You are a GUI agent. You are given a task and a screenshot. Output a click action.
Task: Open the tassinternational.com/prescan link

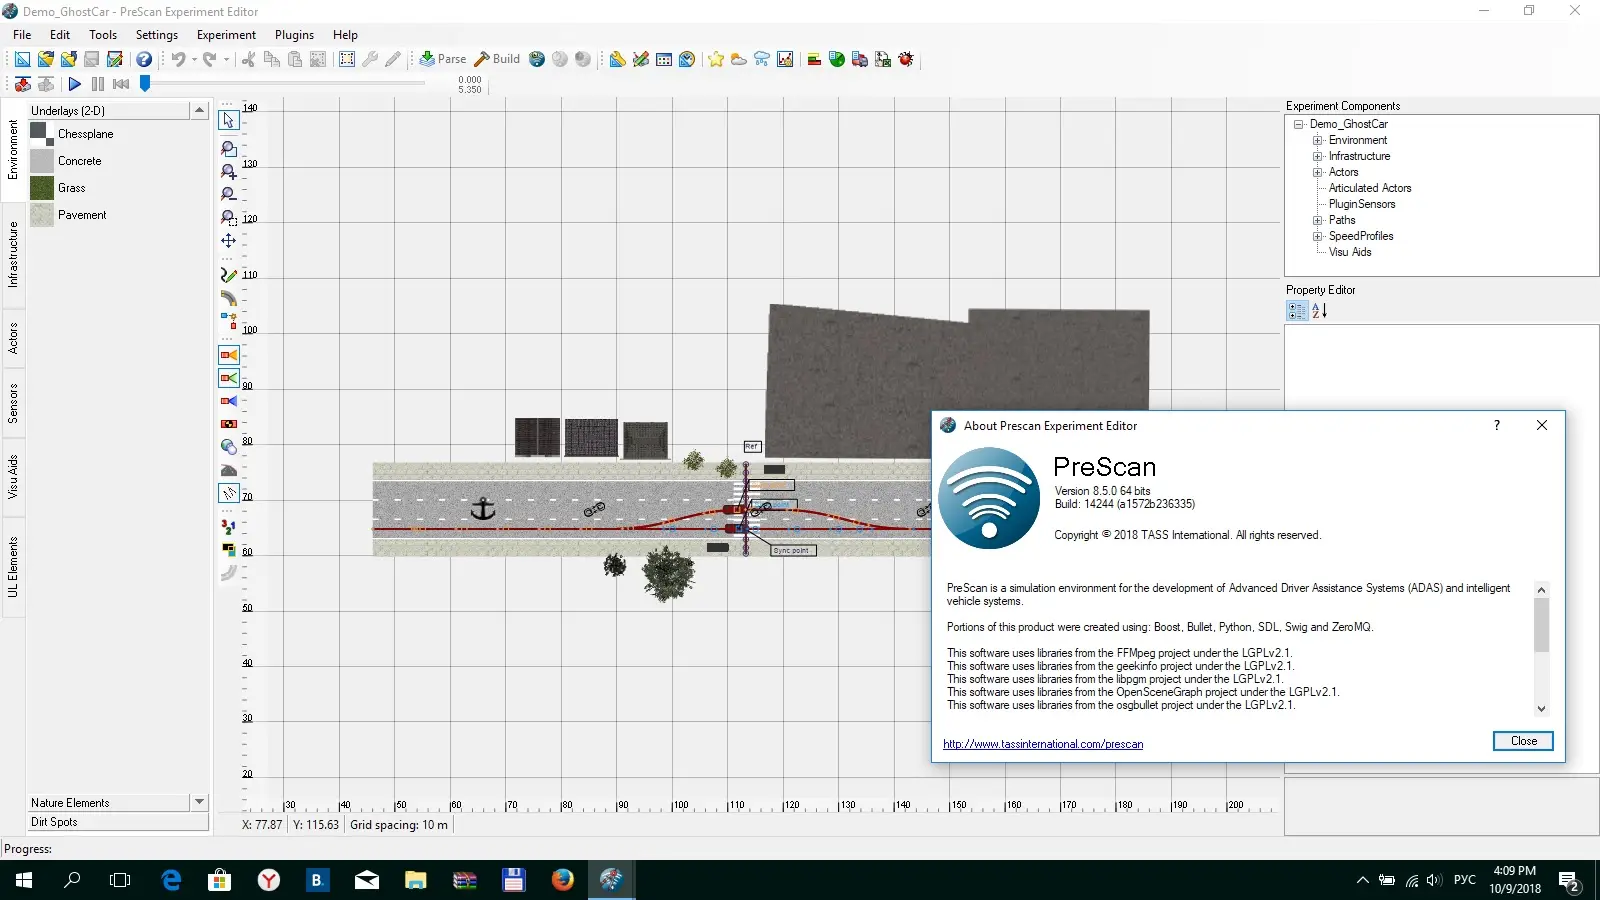[1043, 744]
